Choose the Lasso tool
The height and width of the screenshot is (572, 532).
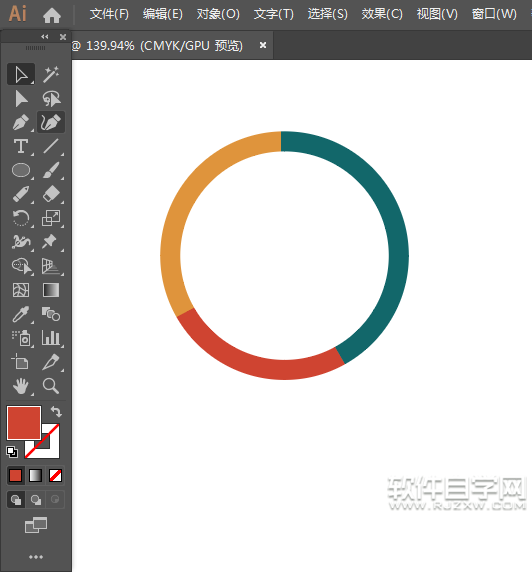tap(51, 98)
